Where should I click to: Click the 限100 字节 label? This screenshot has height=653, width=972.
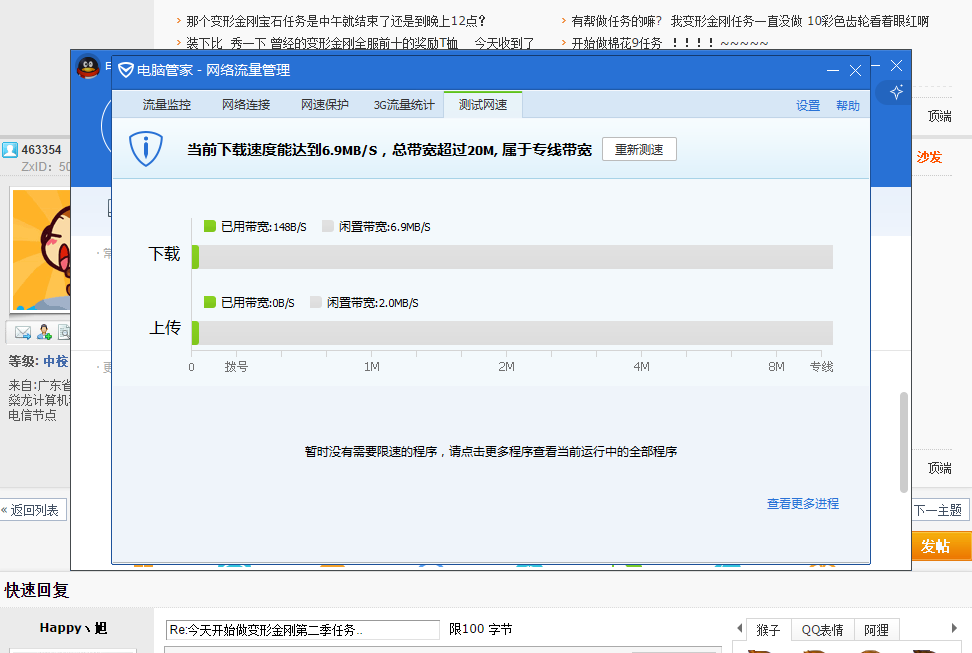pos(480,629)
